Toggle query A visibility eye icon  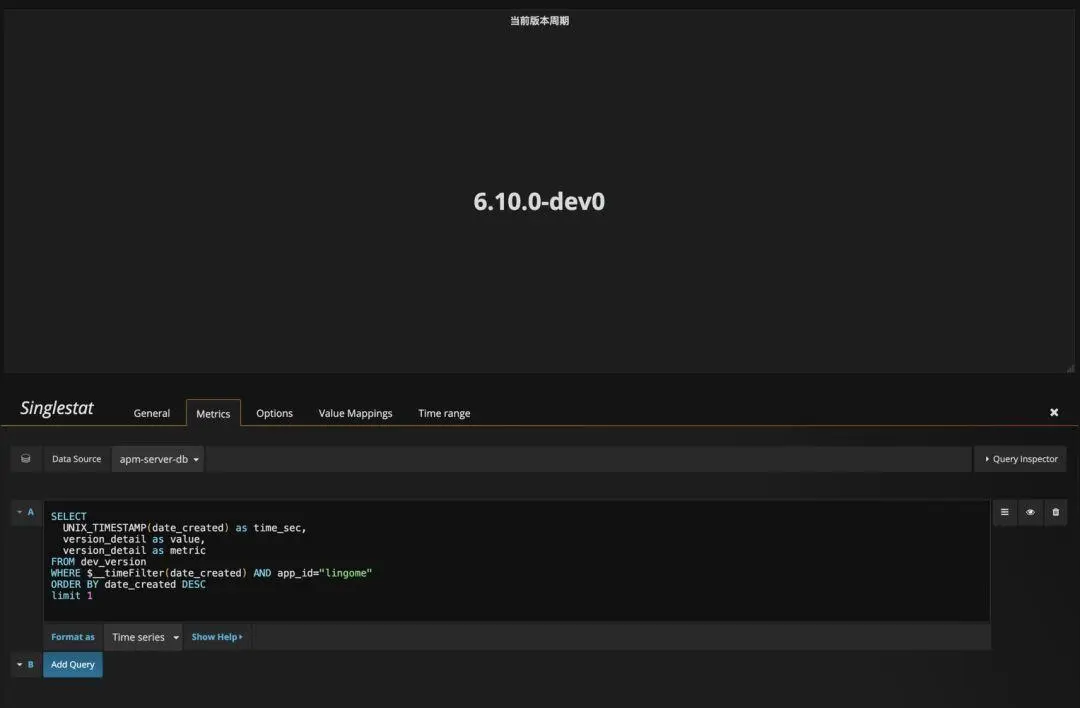pos(1030,512)
